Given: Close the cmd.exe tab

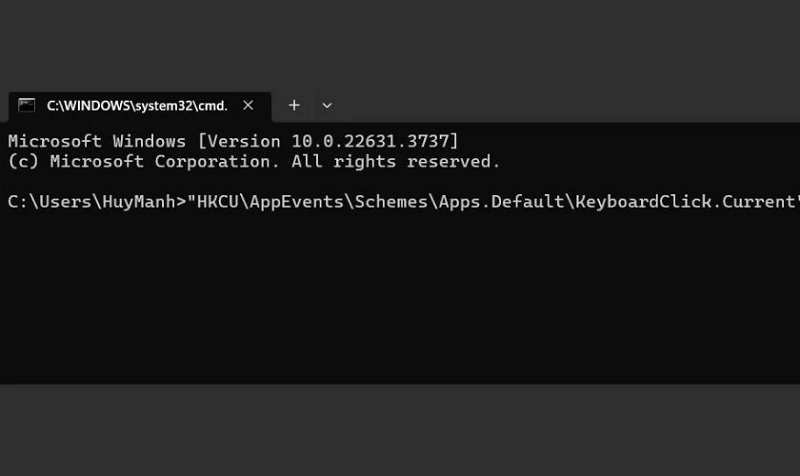Looking at the screenshot, I should (248, 105).
